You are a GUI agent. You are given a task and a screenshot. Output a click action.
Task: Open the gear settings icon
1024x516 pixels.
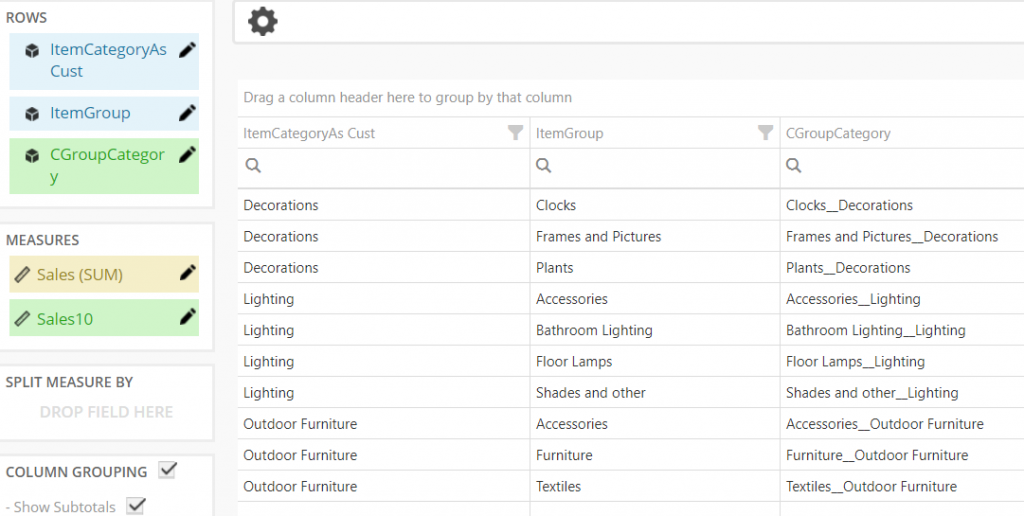[263, 22]
